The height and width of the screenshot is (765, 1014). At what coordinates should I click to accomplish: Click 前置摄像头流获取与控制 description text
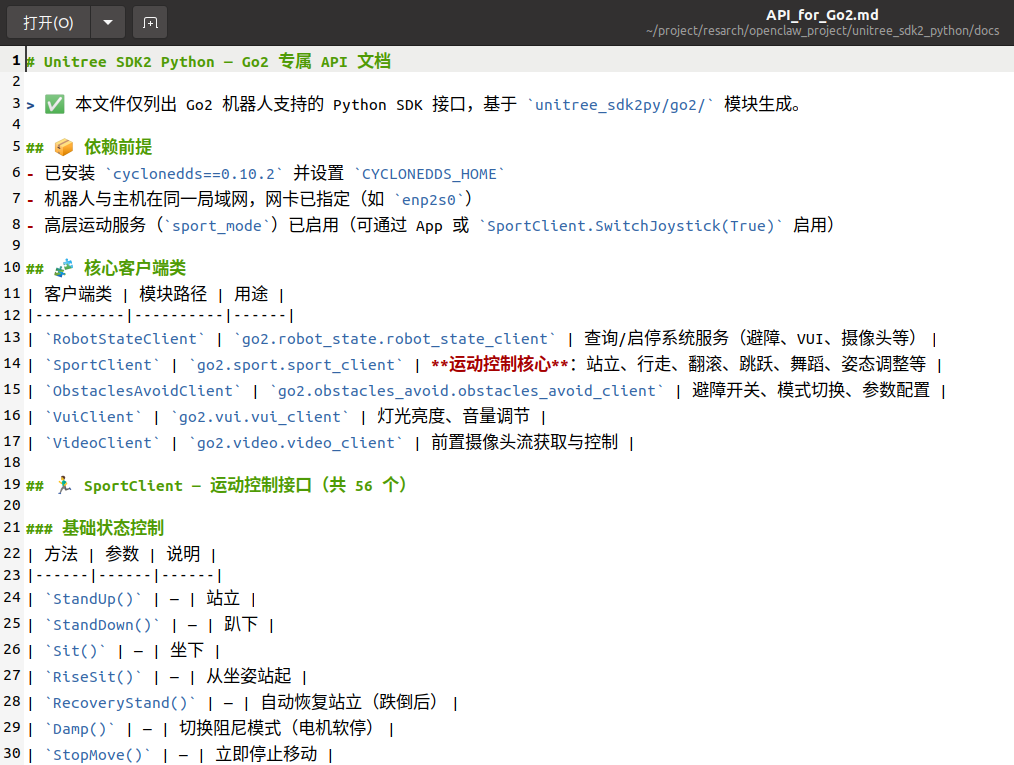coord(524,442)
